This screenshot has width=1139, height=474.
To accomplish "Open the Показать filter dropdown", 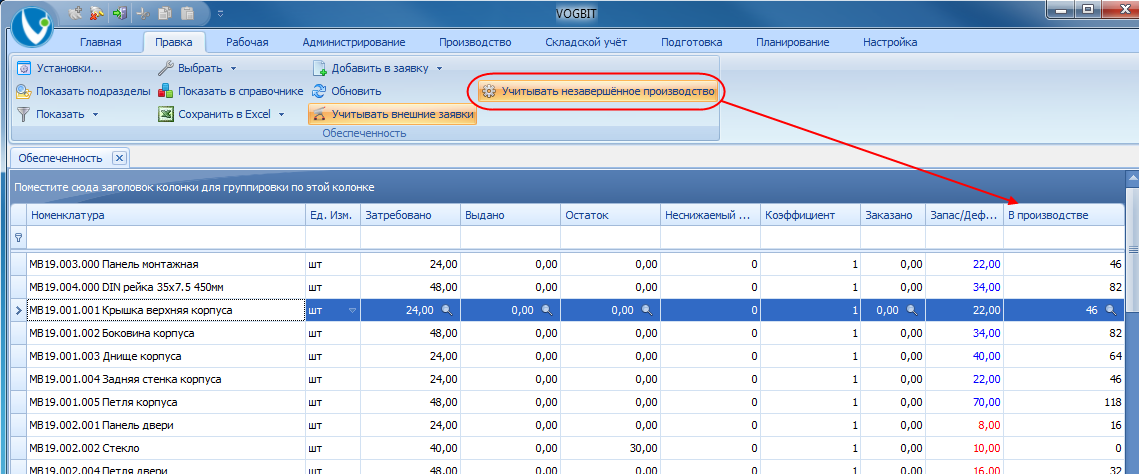I will point(58,114).
